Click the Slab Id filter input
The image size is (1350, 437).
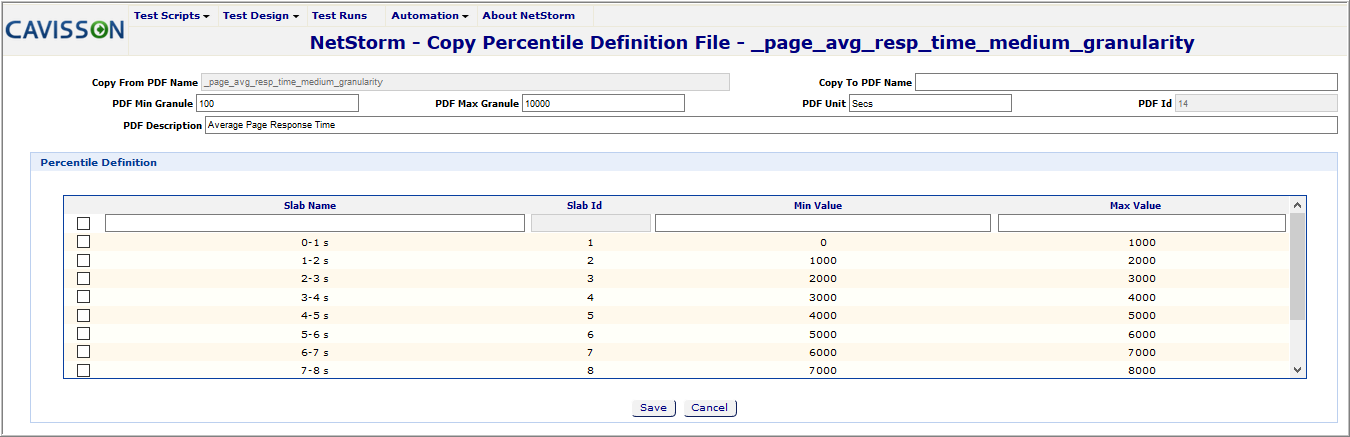[591, 223]
